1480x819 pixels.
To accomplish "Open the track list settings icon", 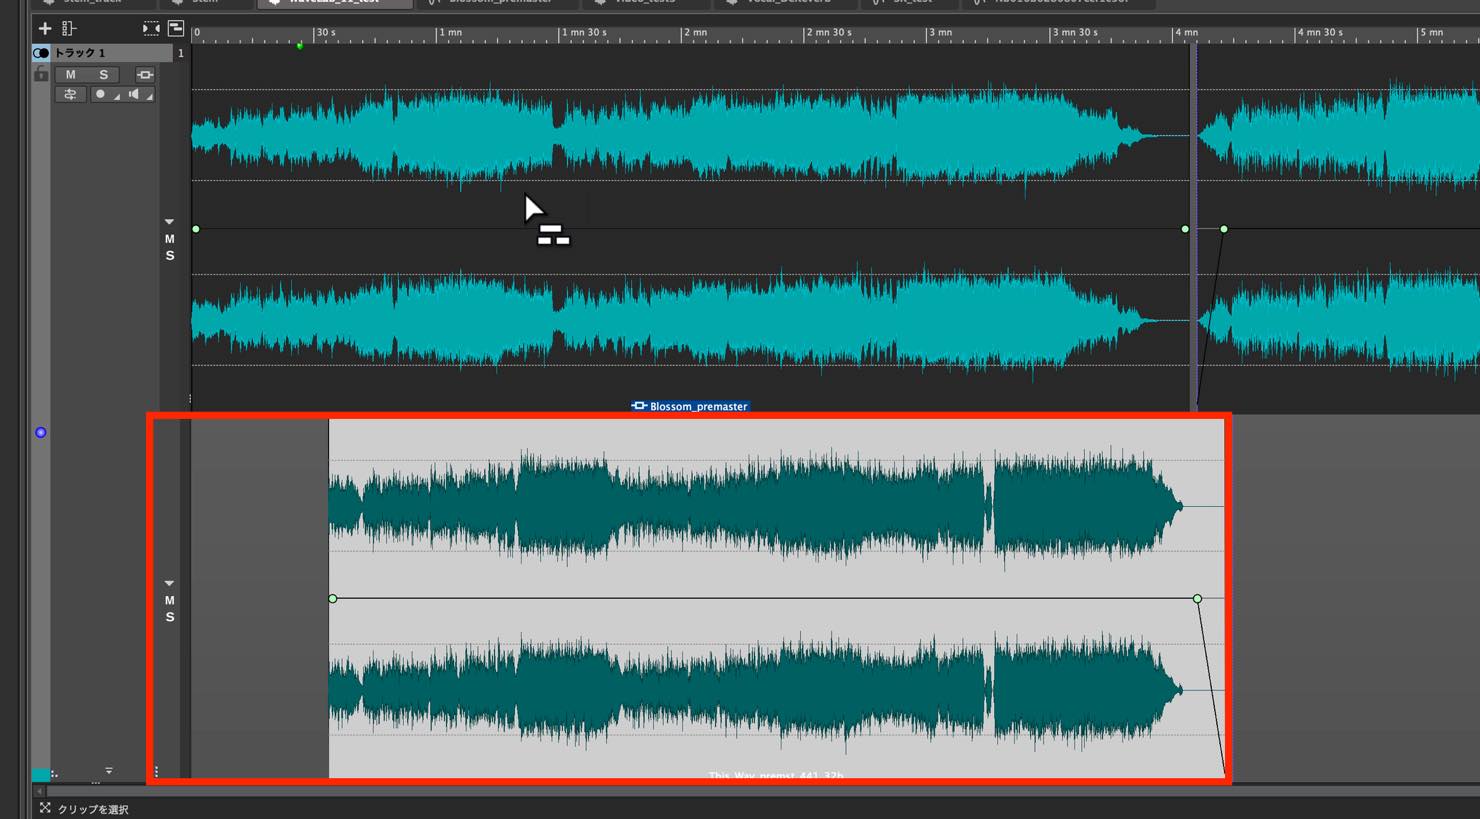I will coord(69,28).
